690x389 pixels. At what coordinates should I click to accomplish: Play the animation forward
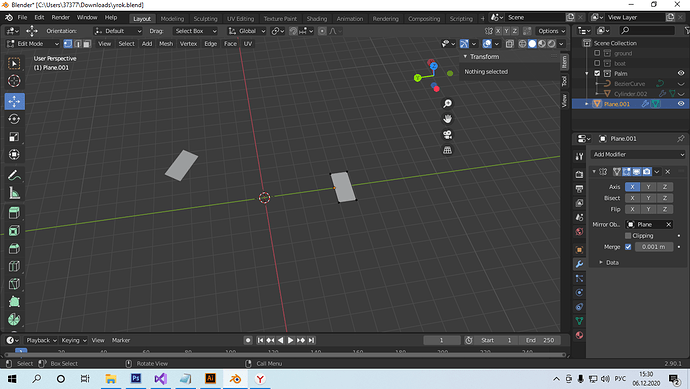pos(290,340)
